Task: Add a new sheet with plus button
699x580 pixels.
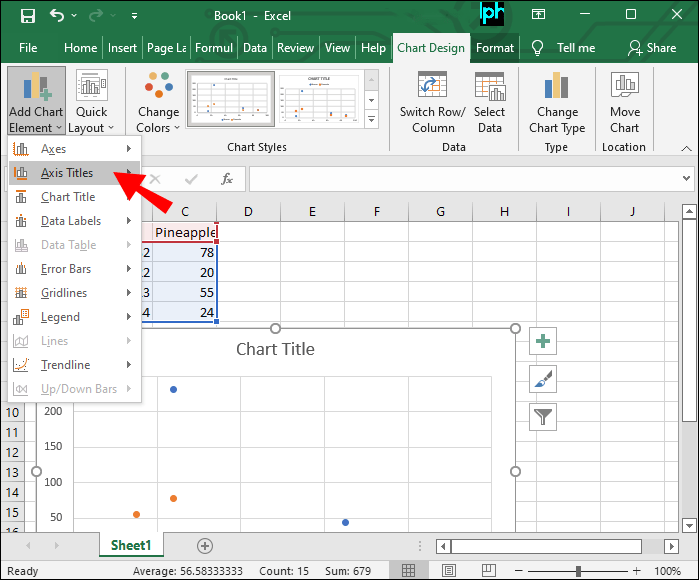Action: coord(205,545)
